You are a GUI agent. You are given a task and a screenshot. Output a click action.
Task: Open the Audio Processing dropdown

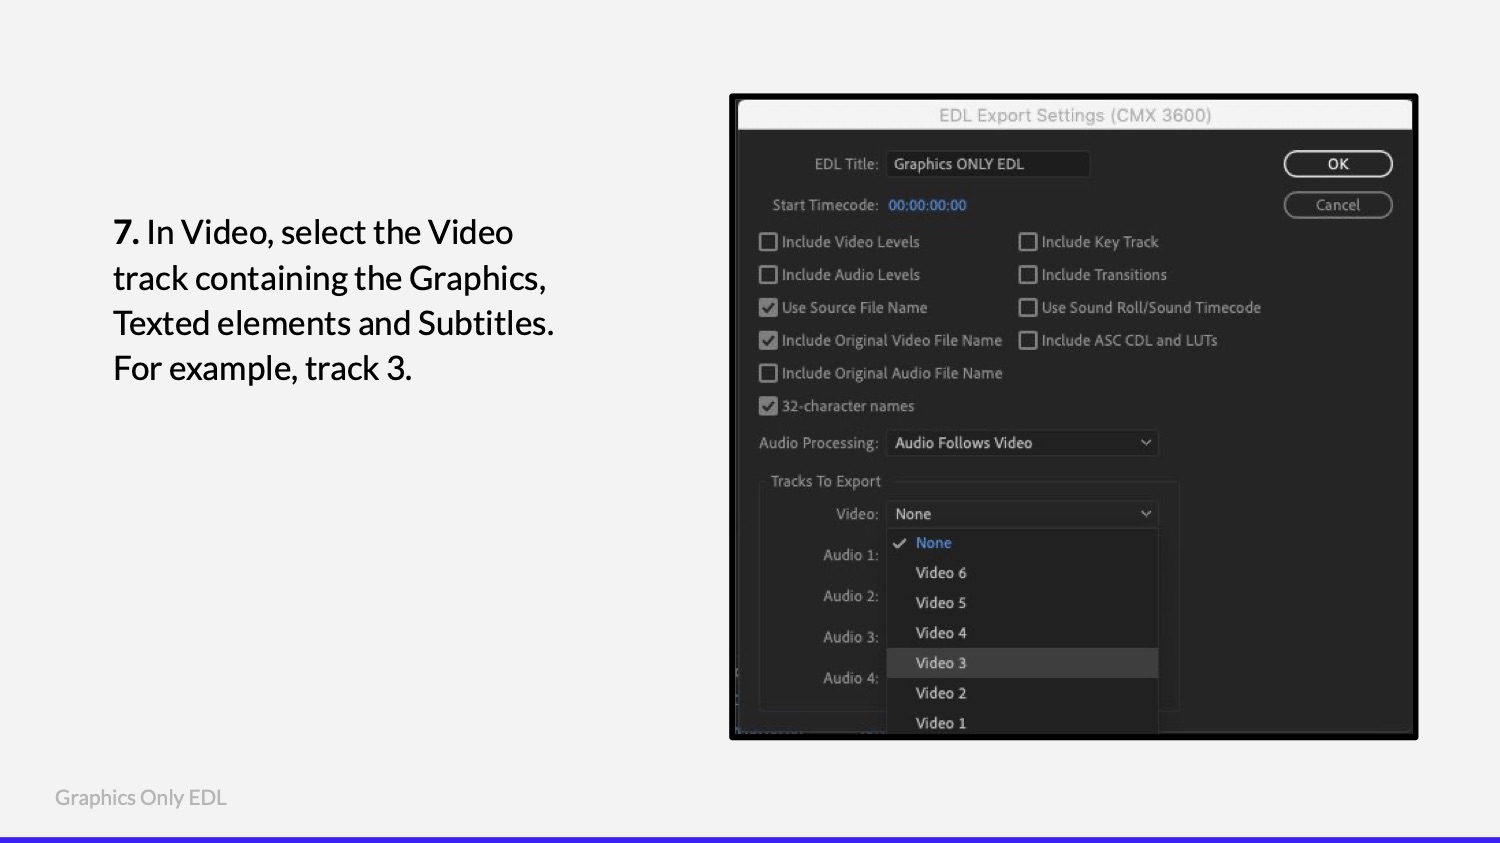coord(1022,443)
